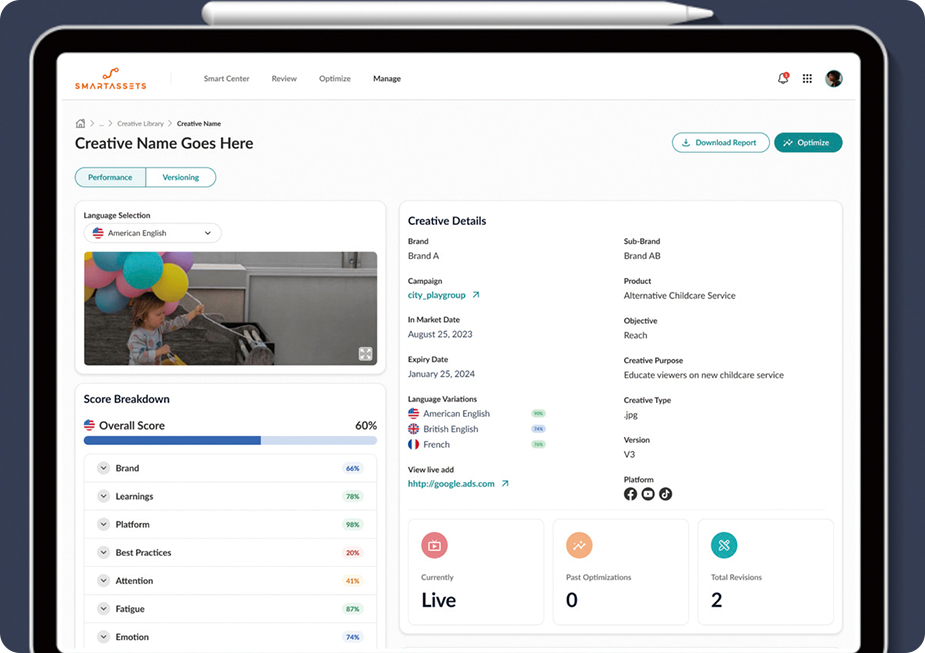Image resolution: width=925 pixels, height=653 pixels.
Task: Click the Past Optimizations orange icon
Action: (579, 545)
